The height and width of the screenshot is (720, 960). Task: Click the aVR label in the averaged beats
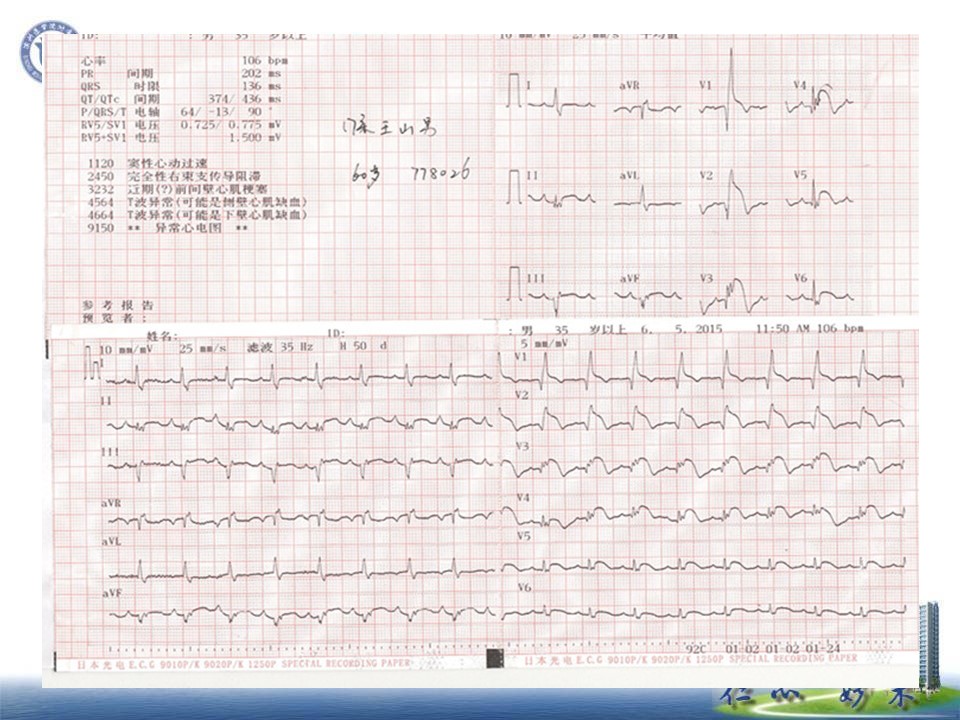629,86
